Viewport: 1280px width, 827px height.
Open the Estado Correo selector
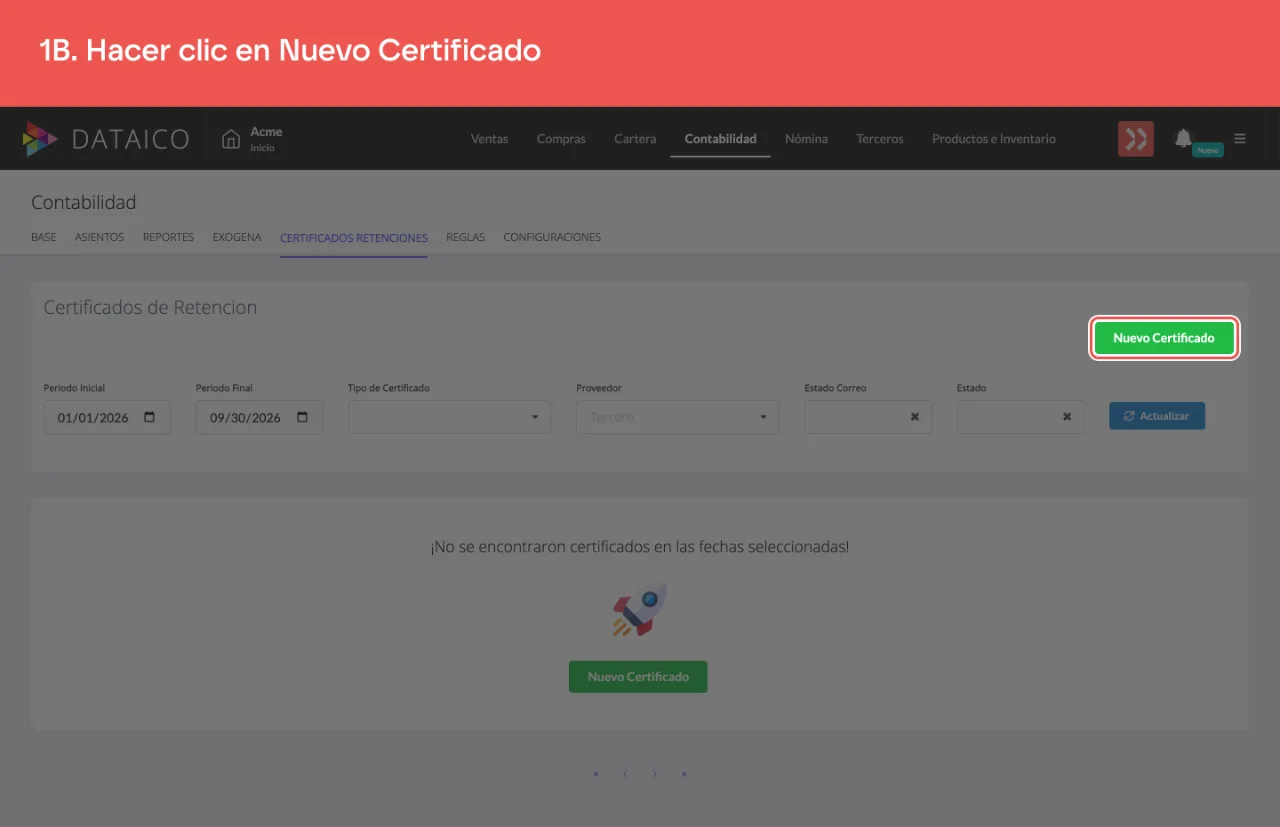[x=868, y=417]
